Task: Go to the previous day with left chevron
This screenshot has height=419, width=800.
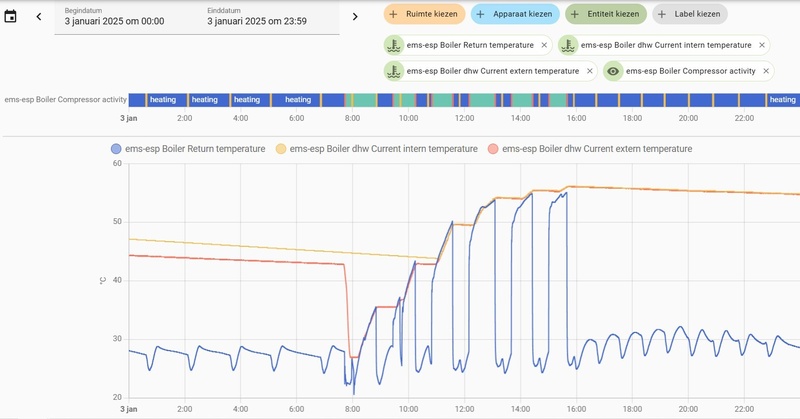Action: coord(39,16)
